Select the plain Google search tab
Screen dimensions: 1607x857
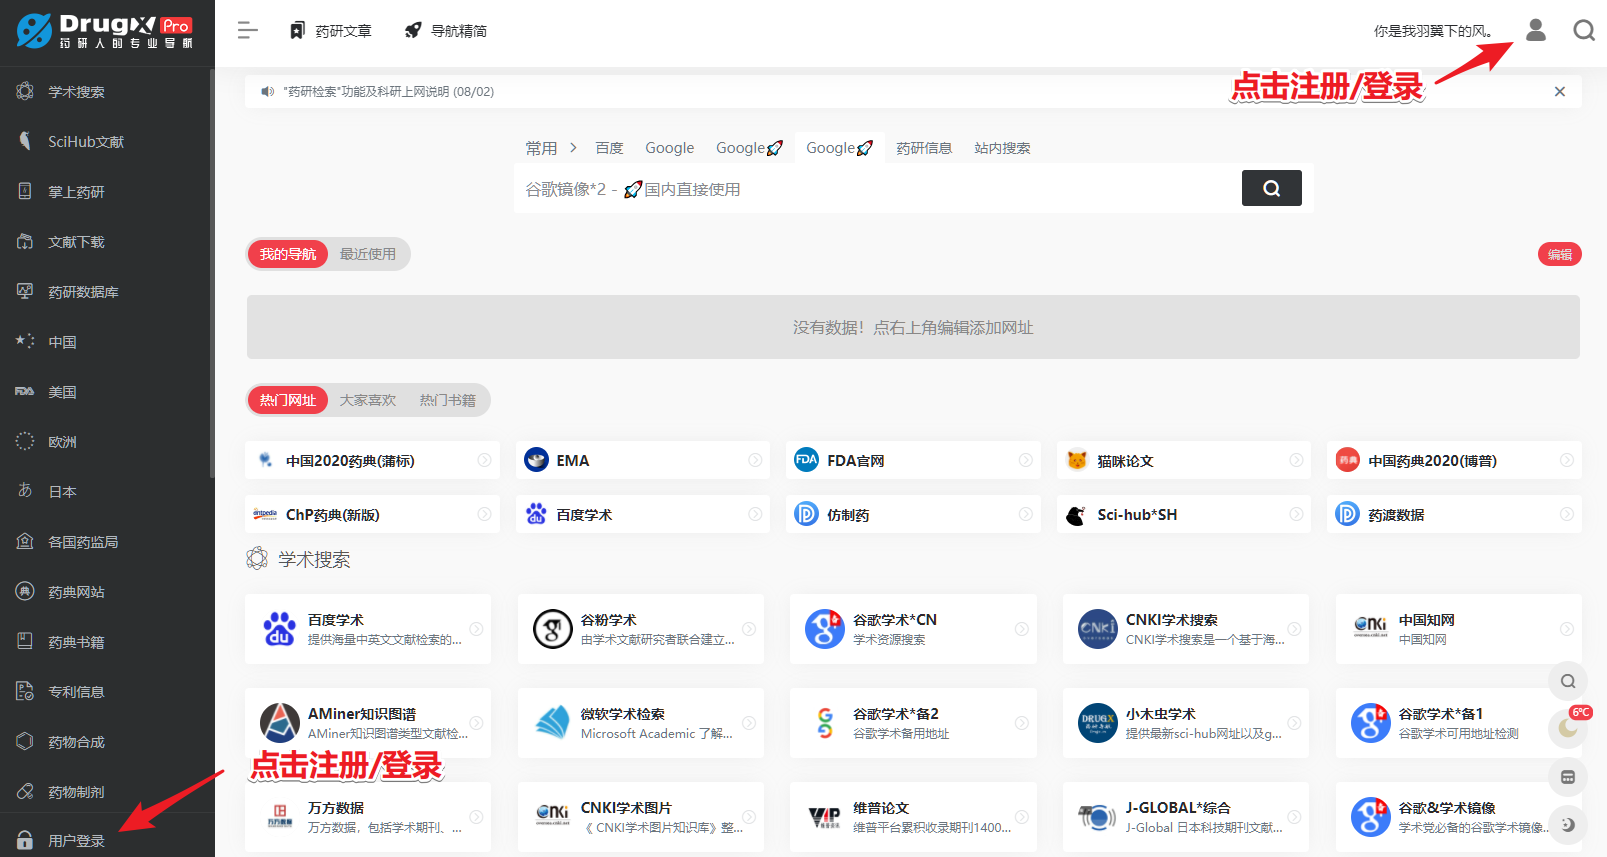tap(669, 148)
